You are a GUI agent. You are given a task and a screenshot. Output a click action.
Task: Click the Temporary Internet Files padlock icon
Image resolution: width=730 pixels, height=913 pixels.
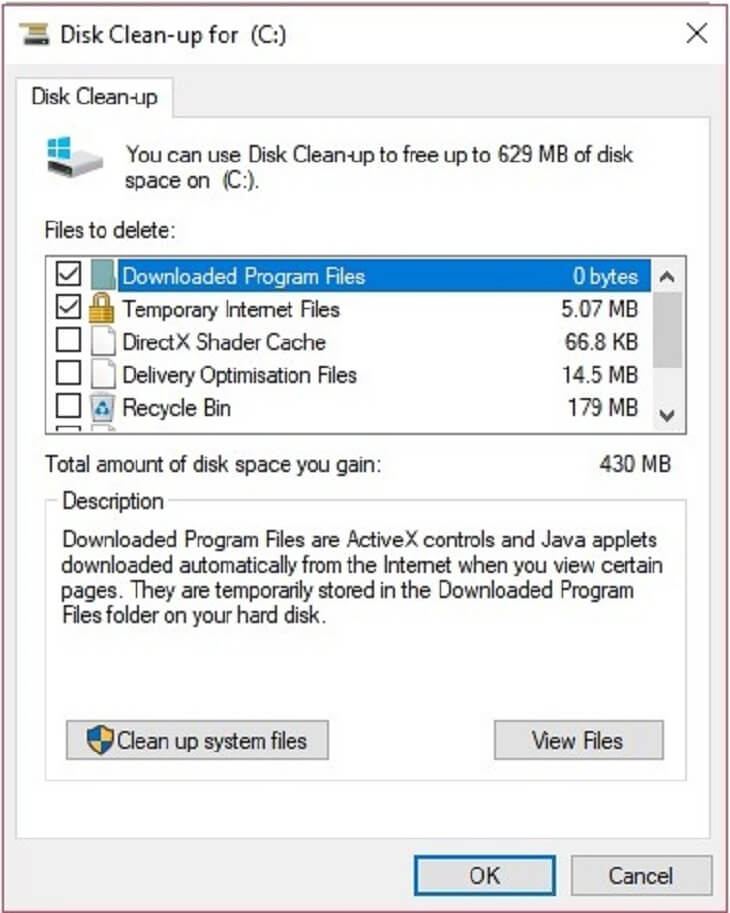pyautogui.click(x=102, y=309)
